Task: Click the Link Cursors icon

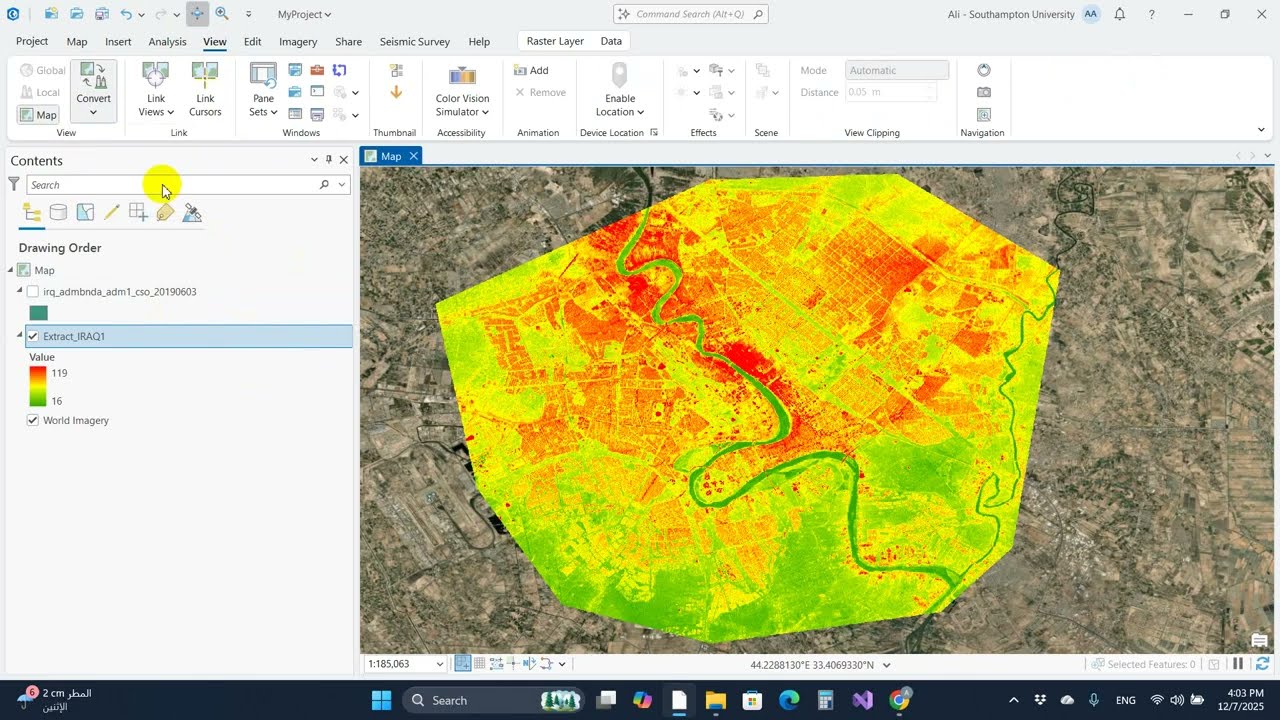Action: click(205, 75)
